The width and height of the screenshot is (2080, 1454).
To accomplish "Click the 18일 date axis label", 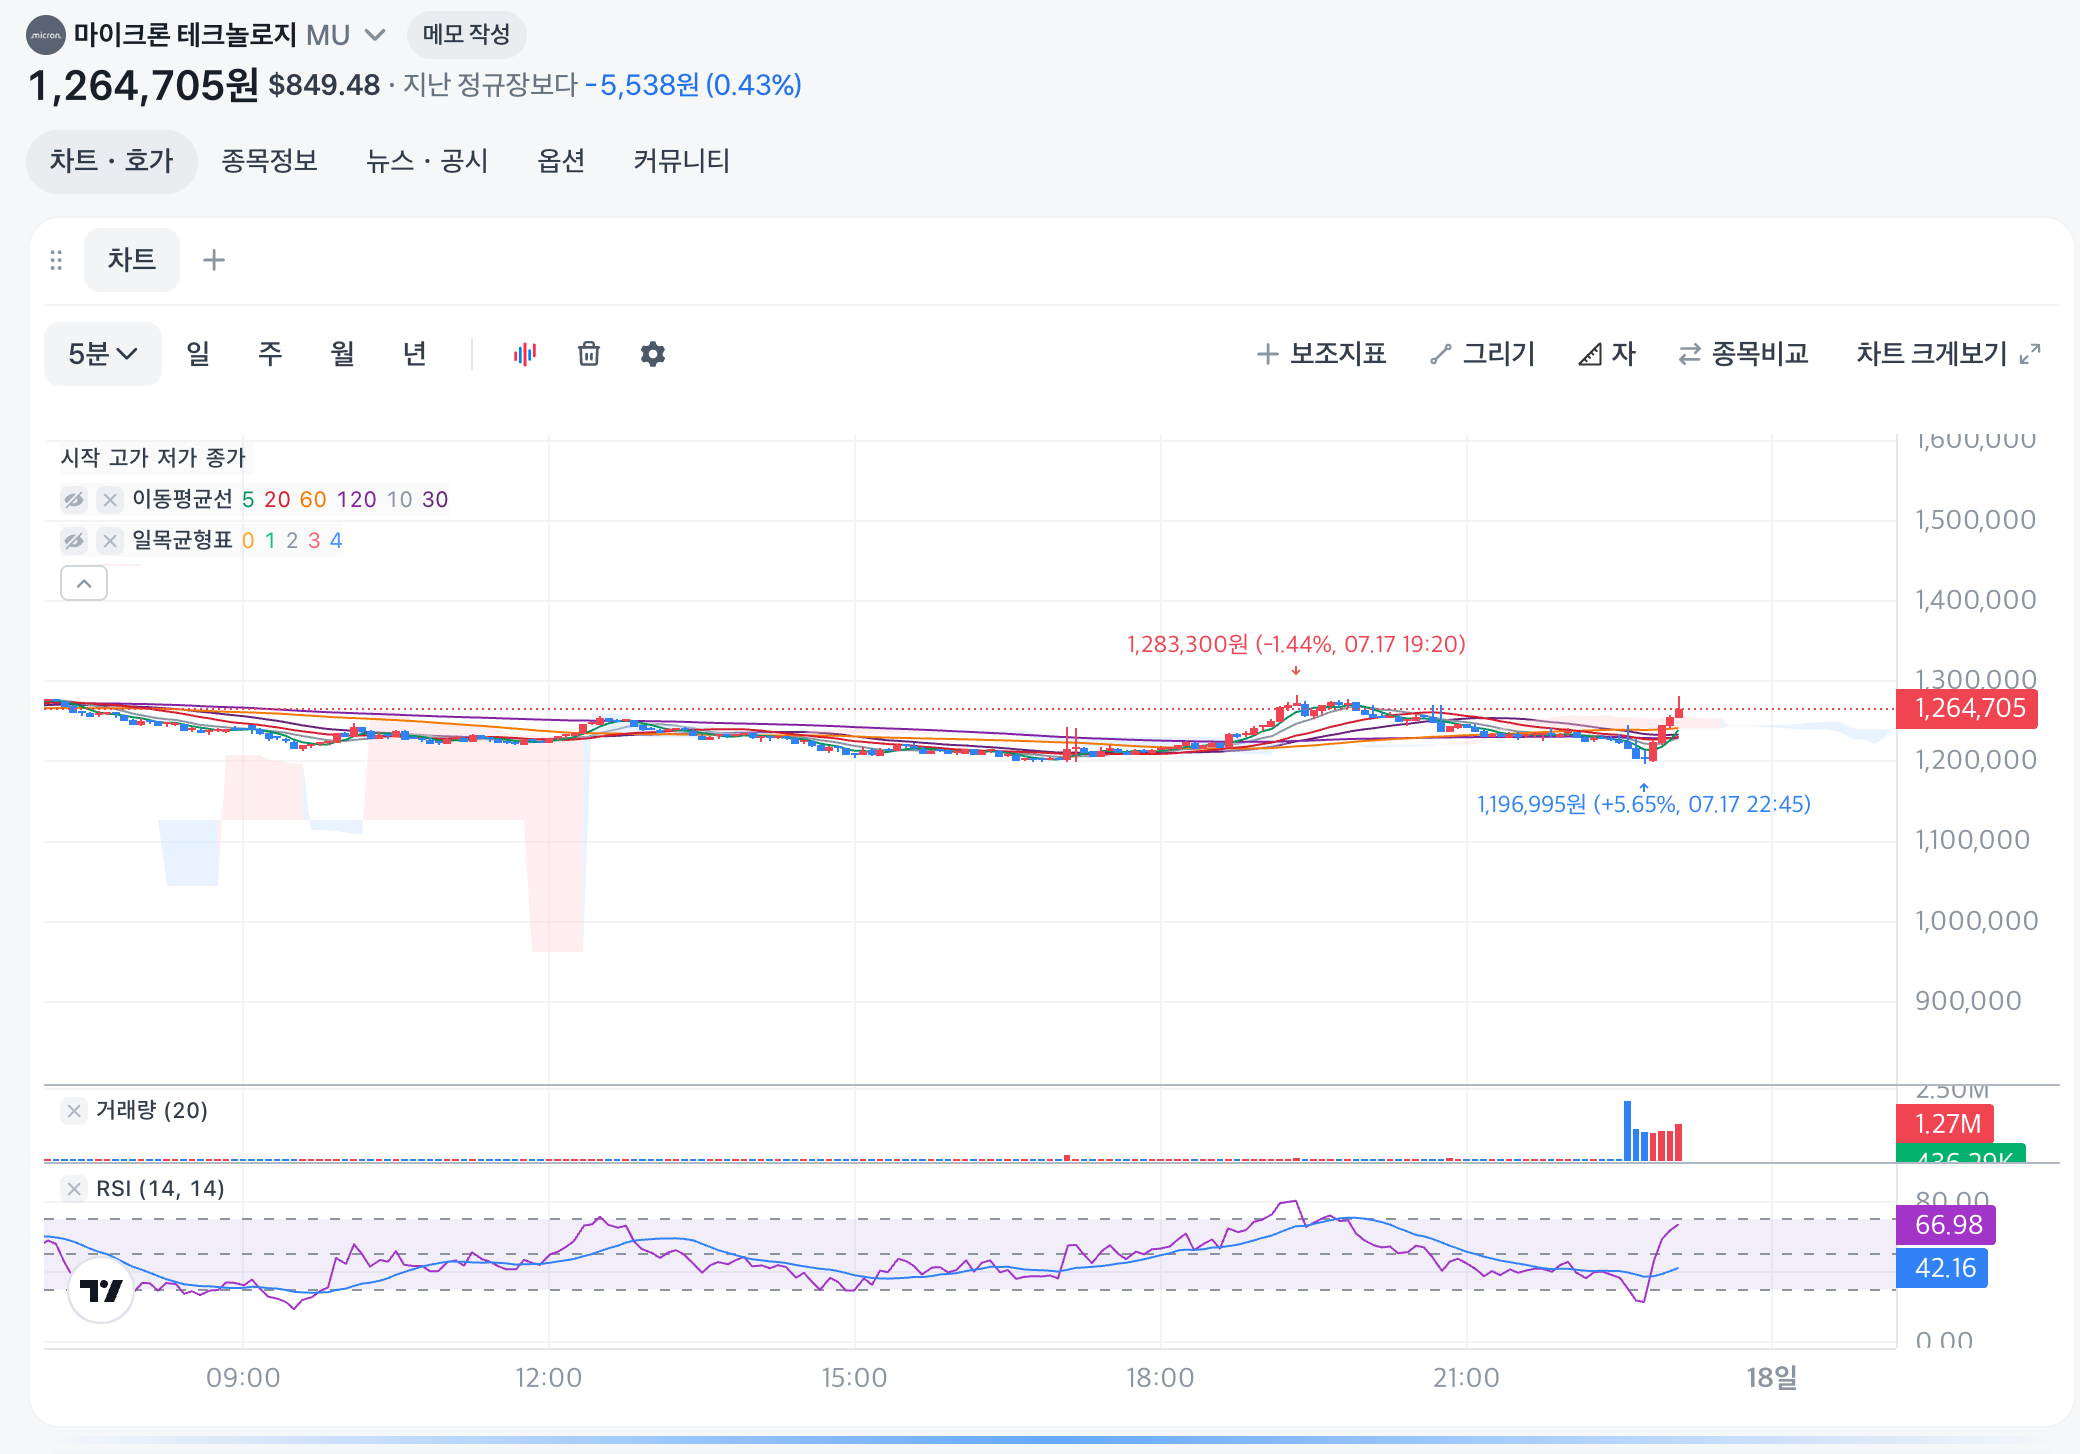I will 1771,1378.
